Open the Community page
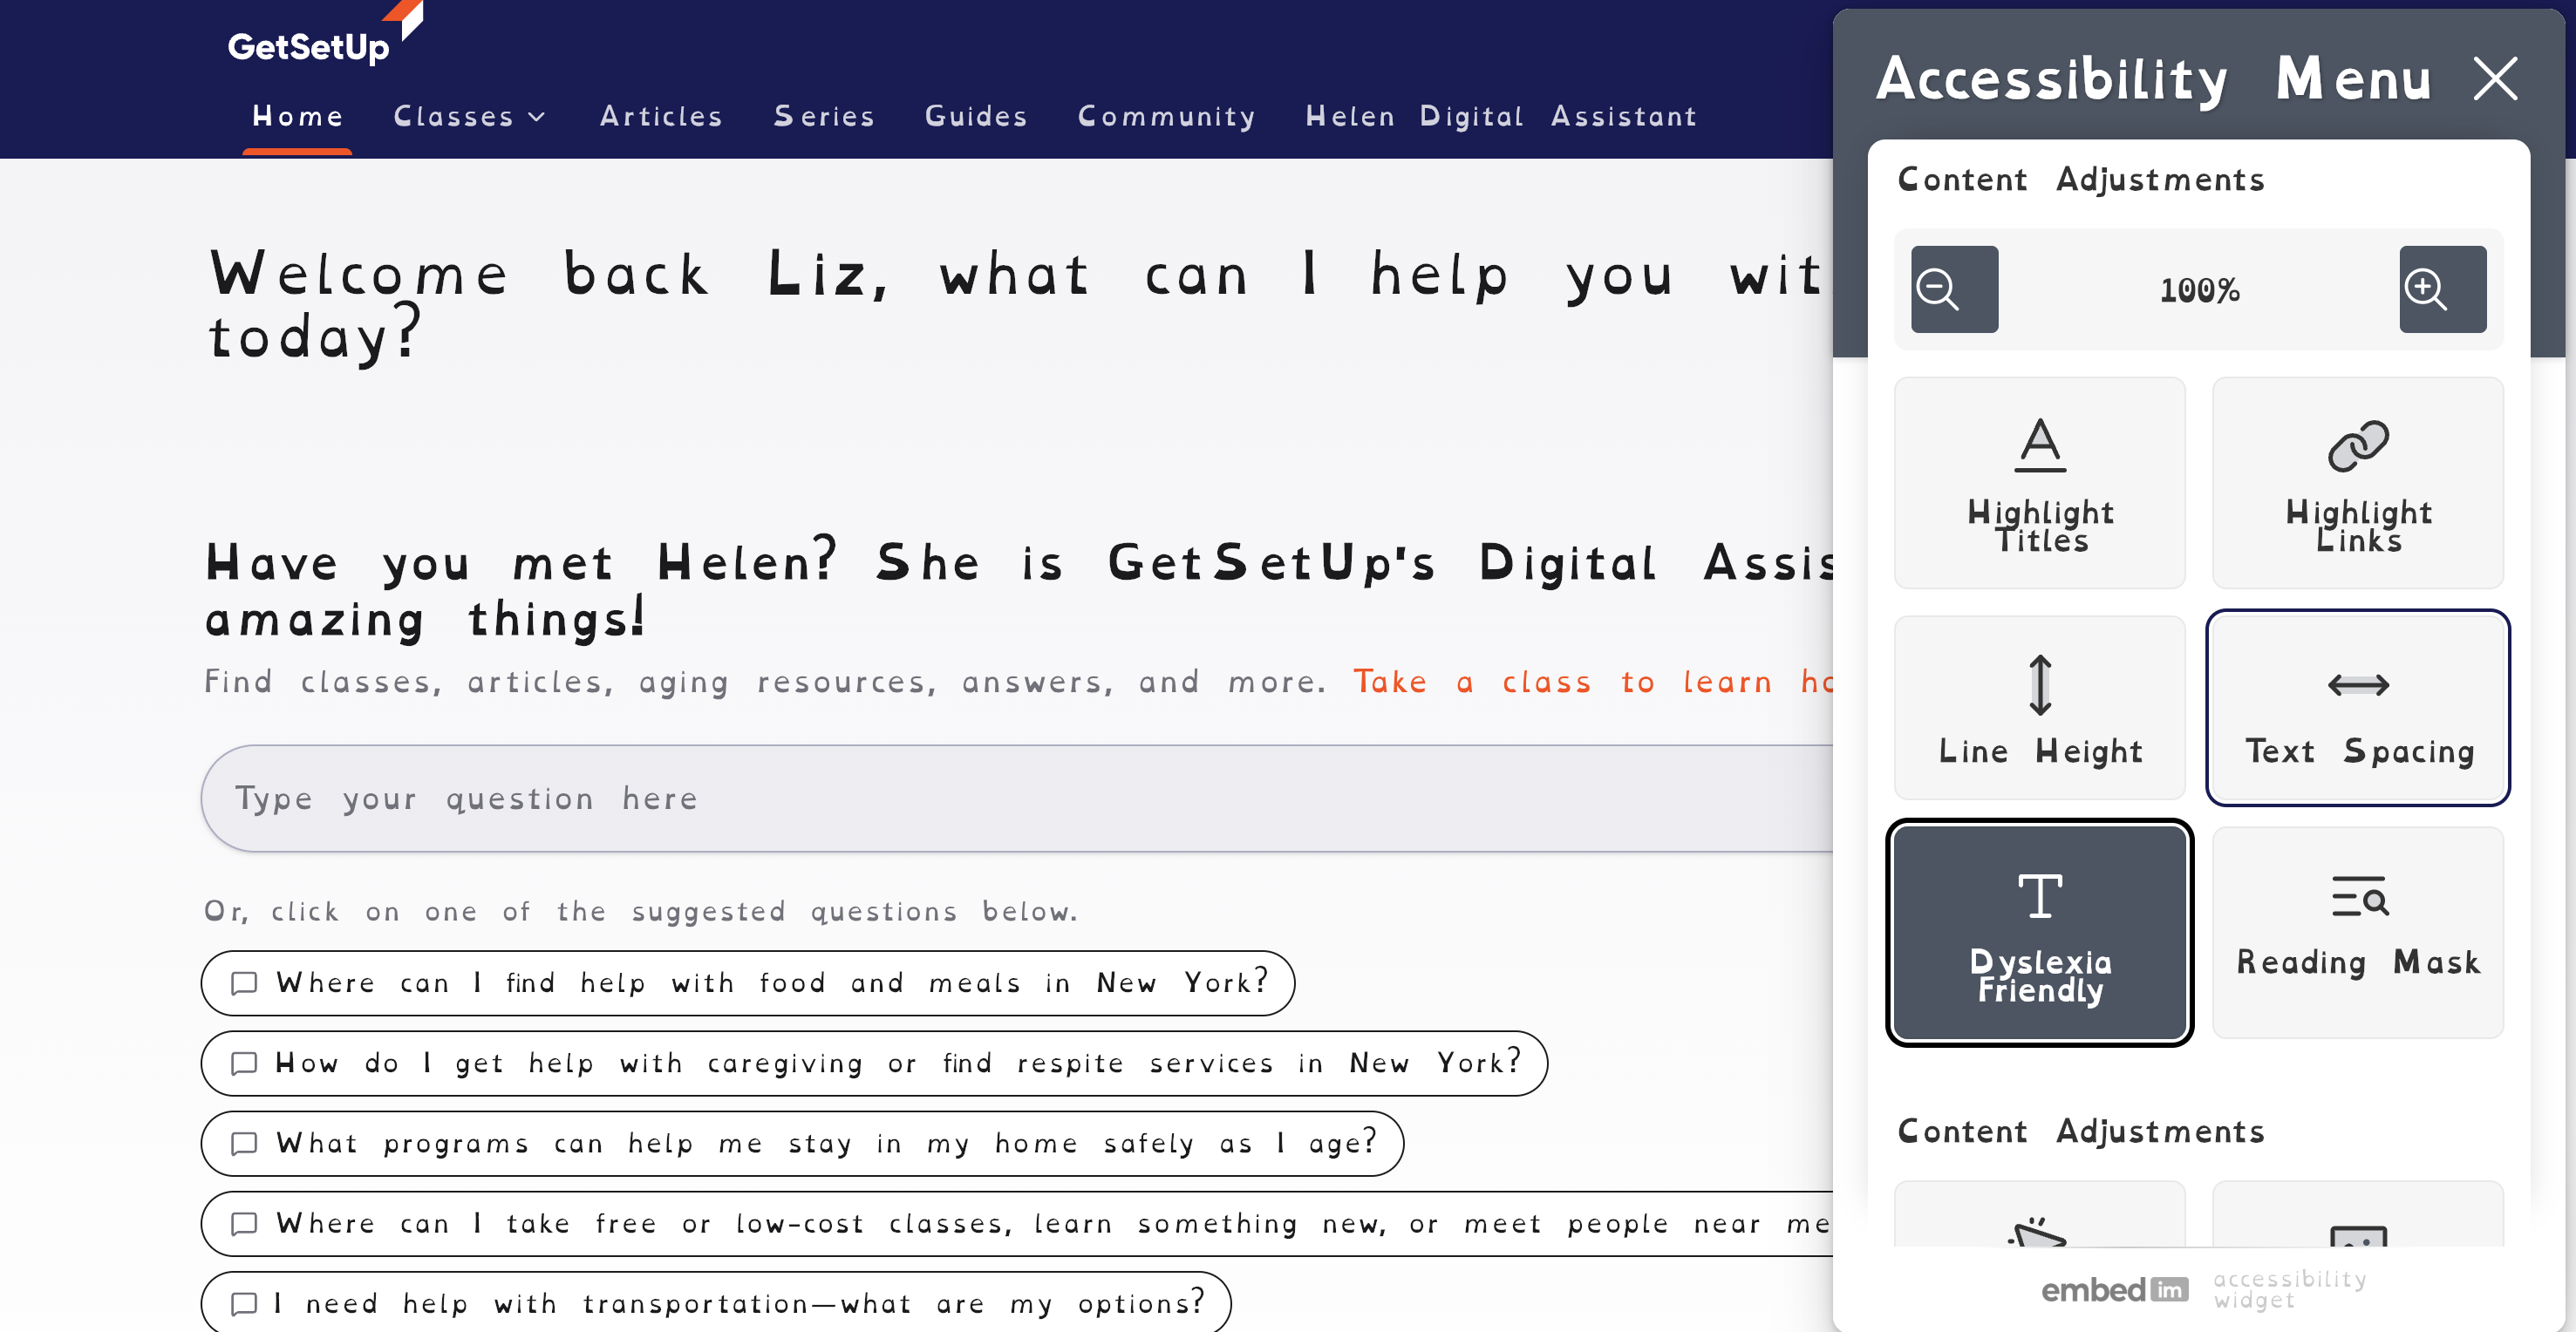The image size is (2576, 1332). point(1166,116)
